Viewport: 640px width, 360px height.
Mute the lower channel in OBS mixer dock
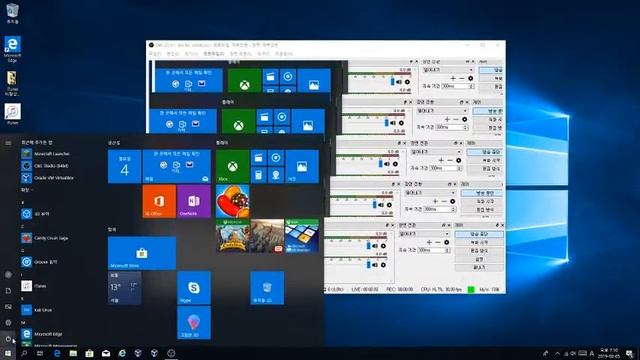coord(375,265)
